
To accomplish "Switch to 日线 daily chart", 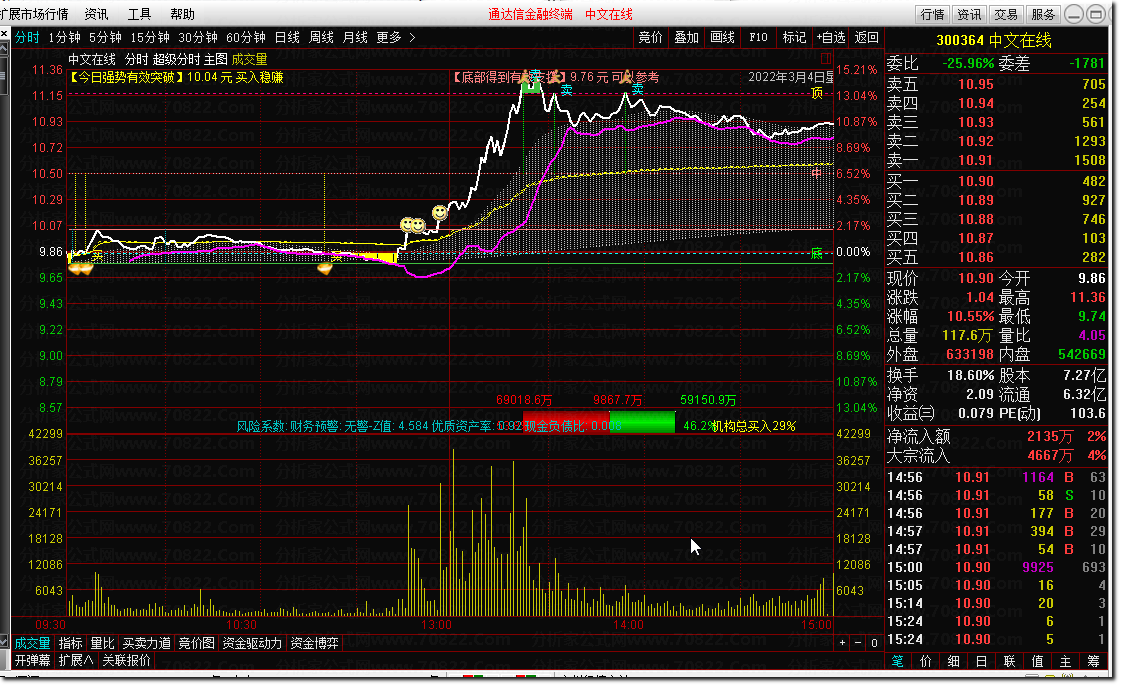I will click(287, 37).
